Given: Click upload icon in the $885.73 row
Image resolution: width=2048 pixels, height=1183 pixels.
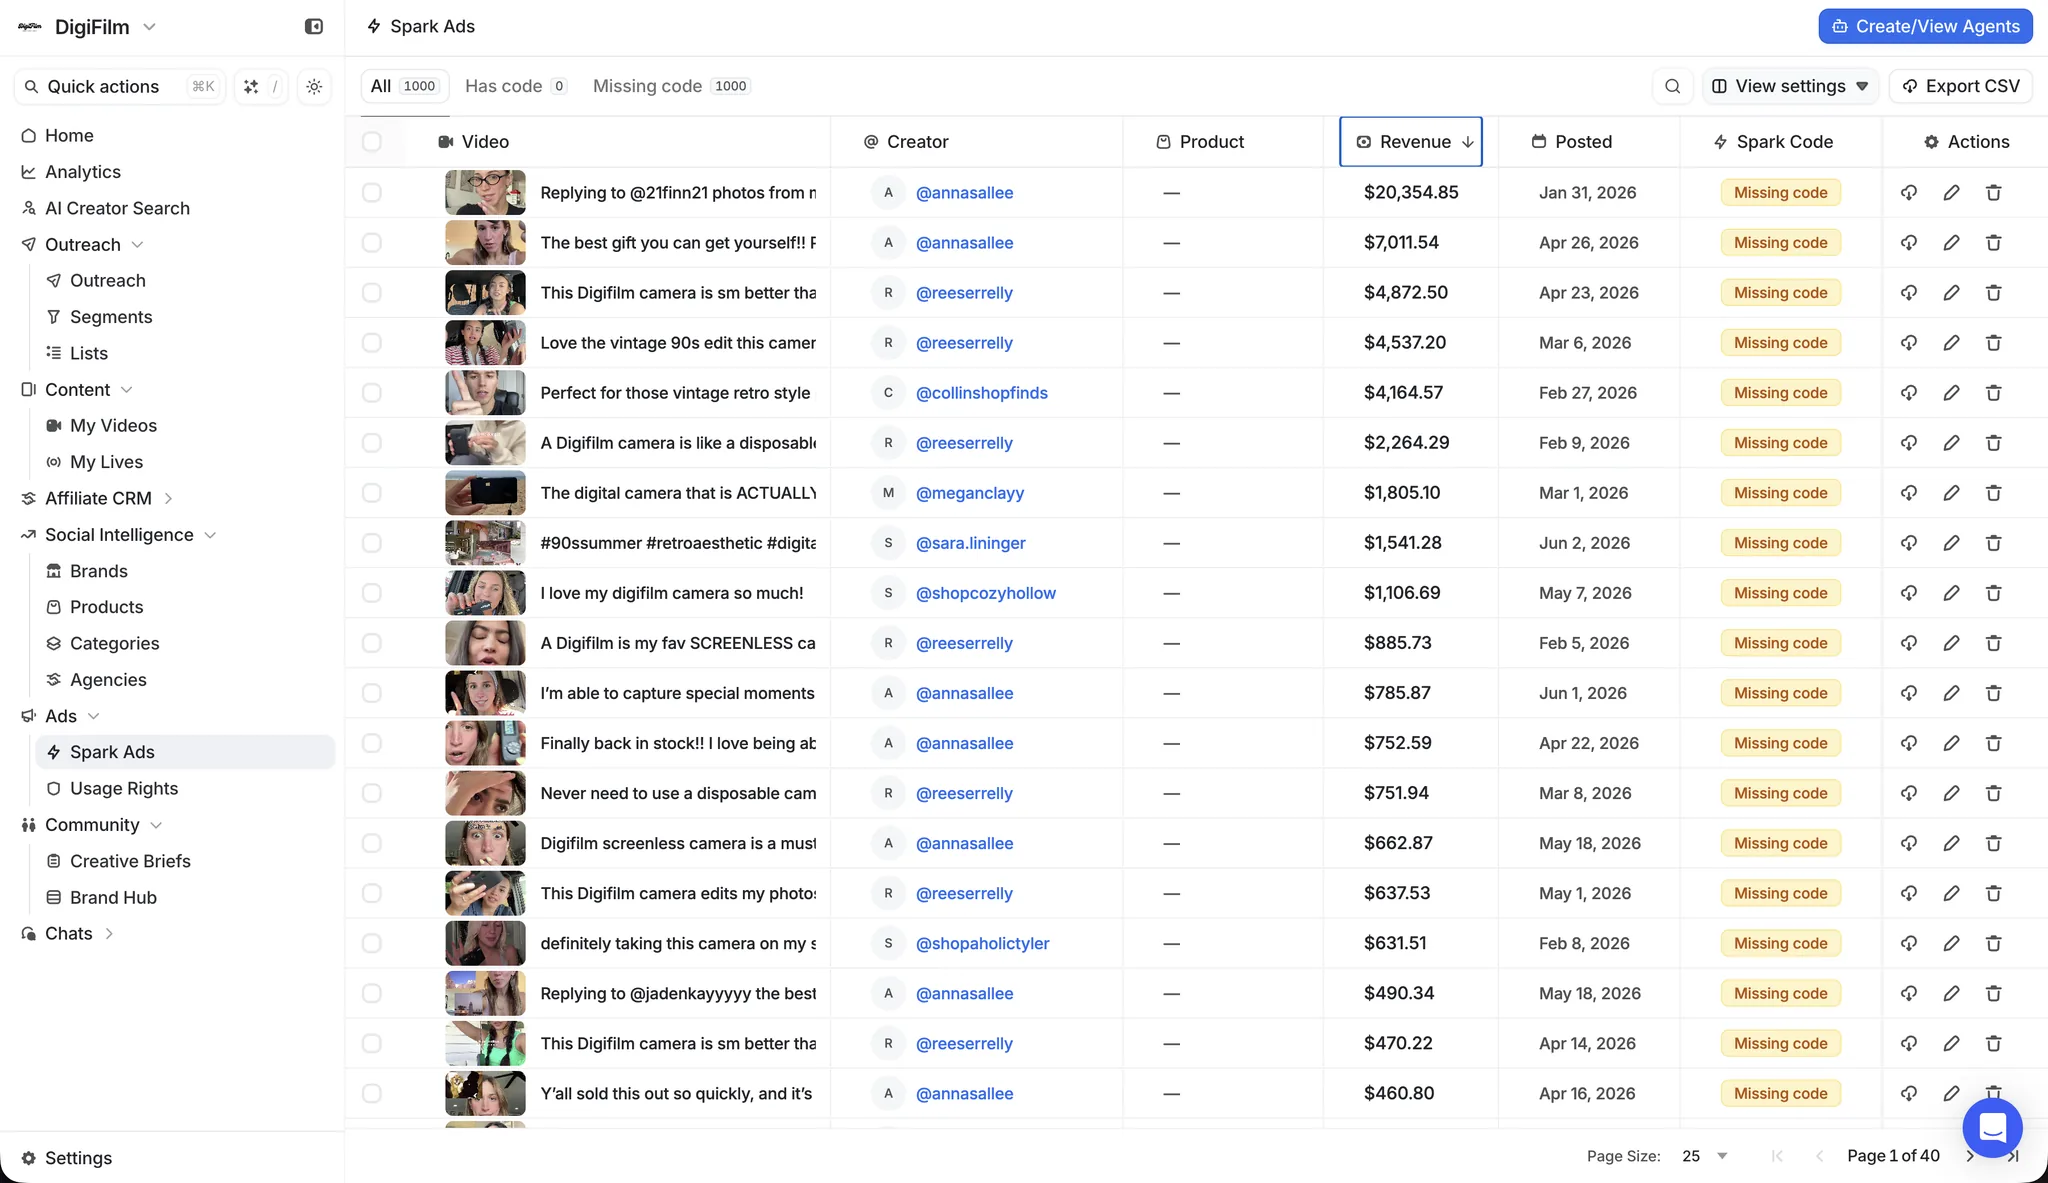Looking at the screenshot, I should 1909,643.
